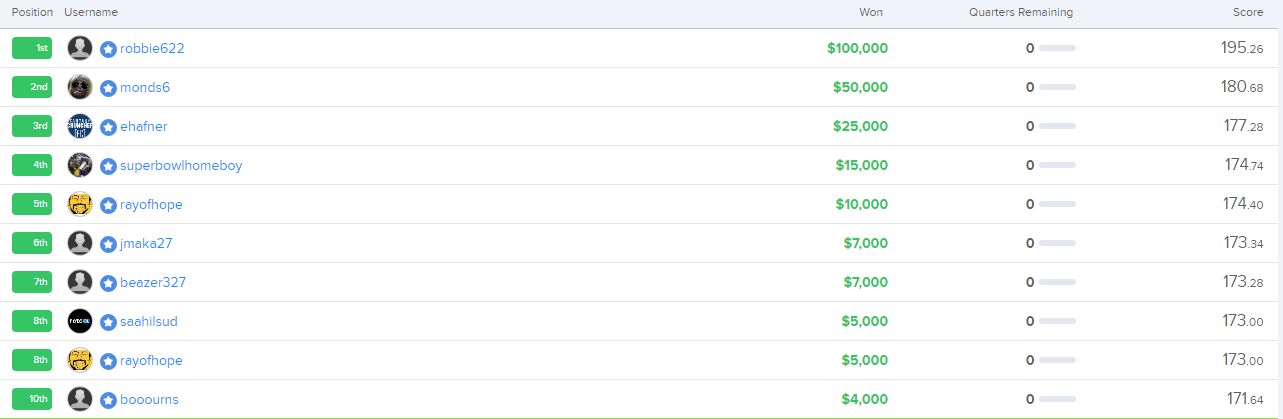
Task: Sort by the Won column header
Action: point(871,12)
